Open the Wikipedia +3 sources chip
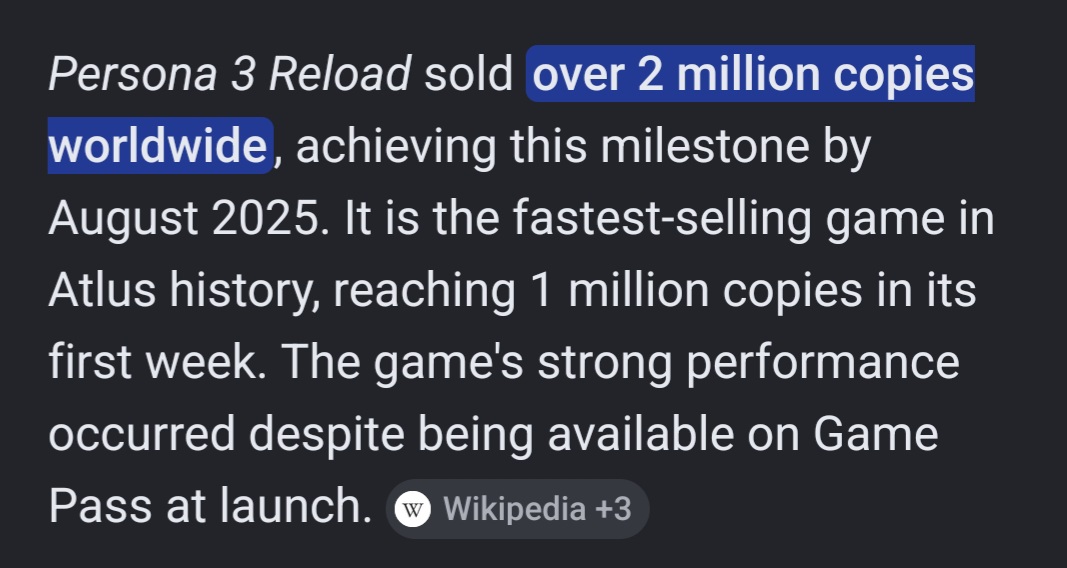Screen dimensions: 1067x568 click(x=517, y=509)
